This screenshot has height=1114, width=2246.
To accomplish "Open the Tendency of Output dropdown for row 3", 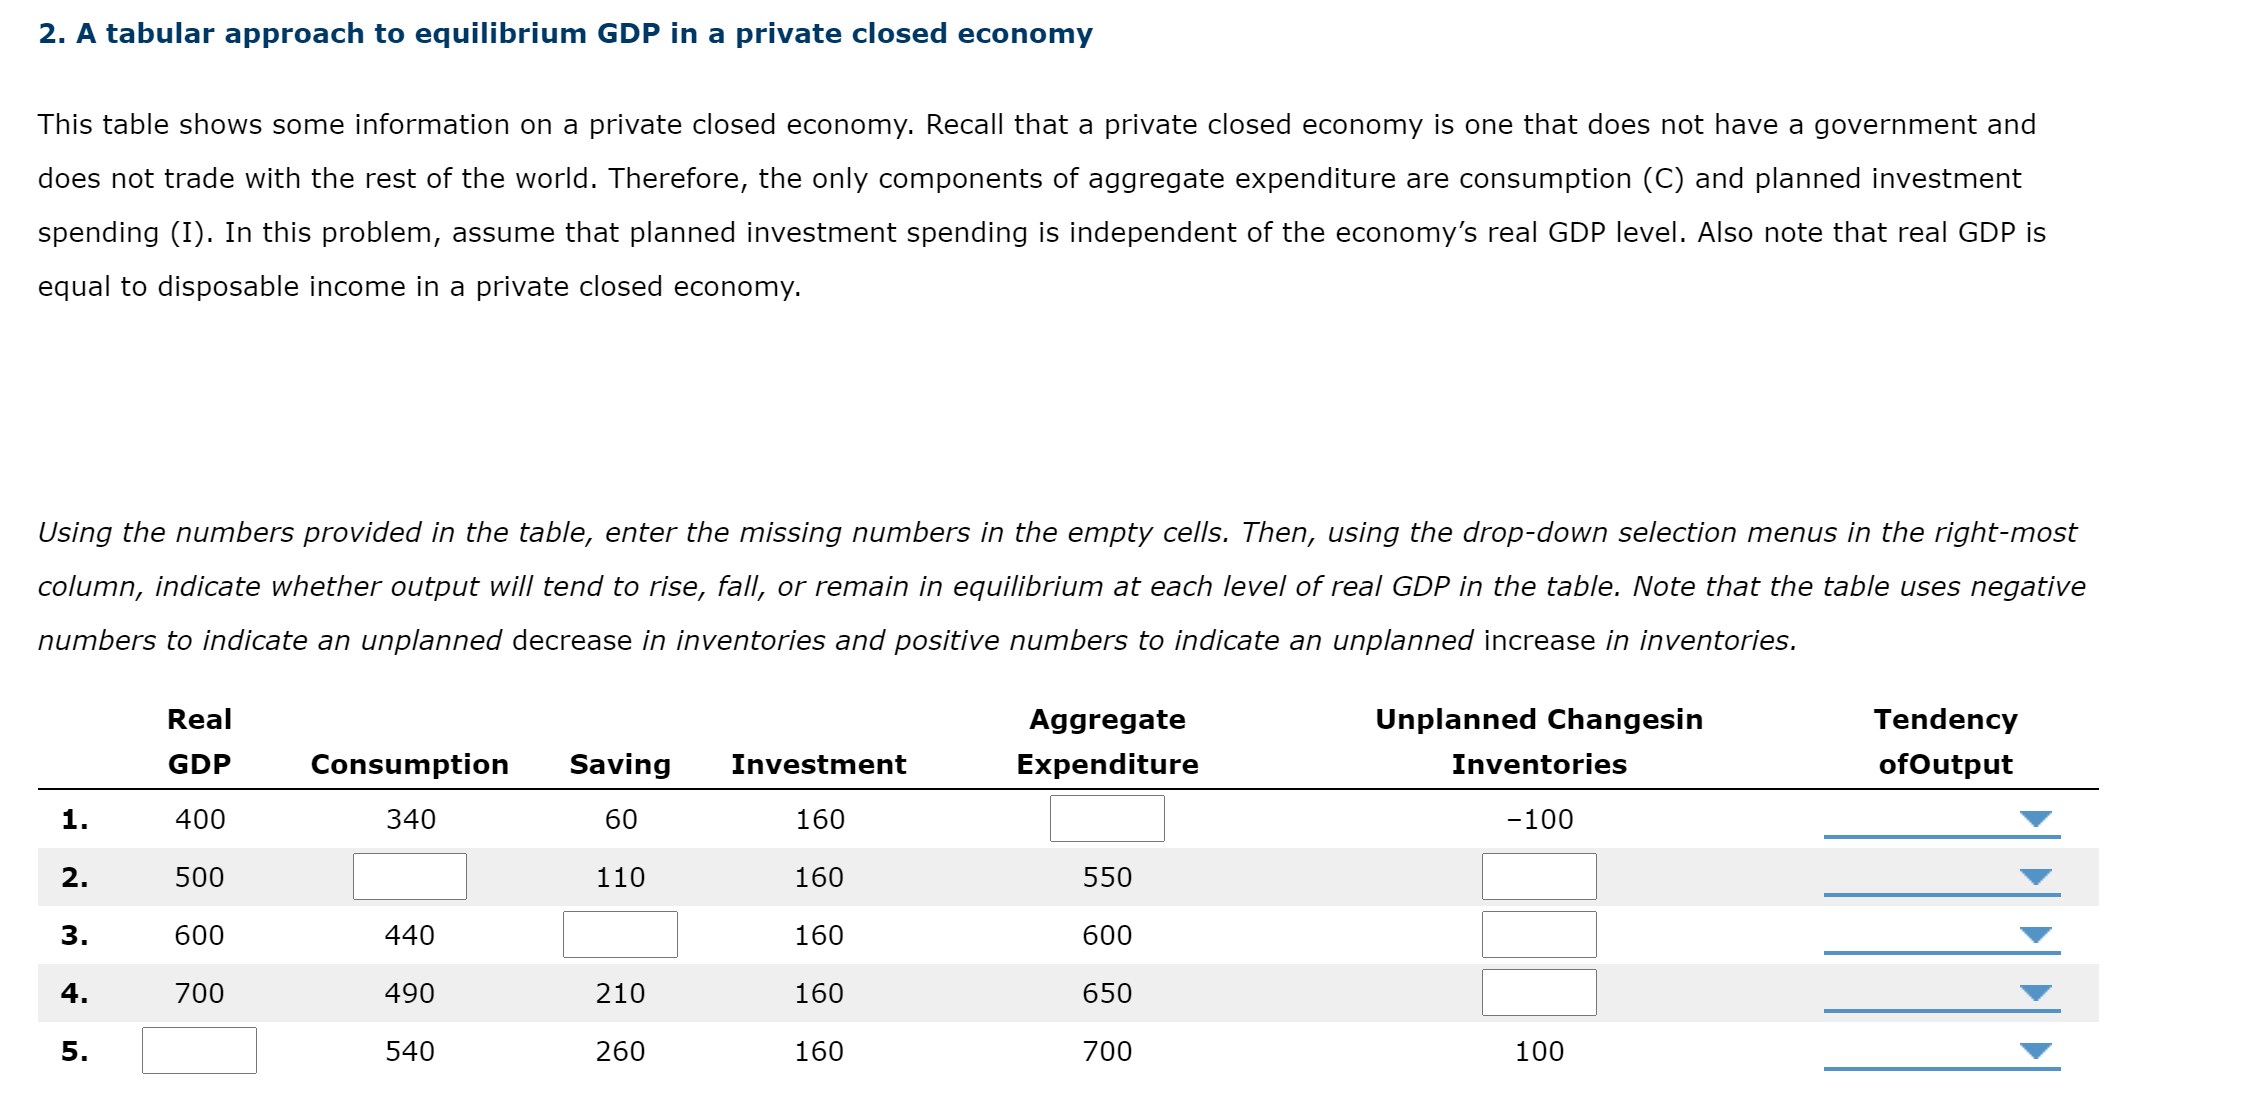I will 2036,935.
